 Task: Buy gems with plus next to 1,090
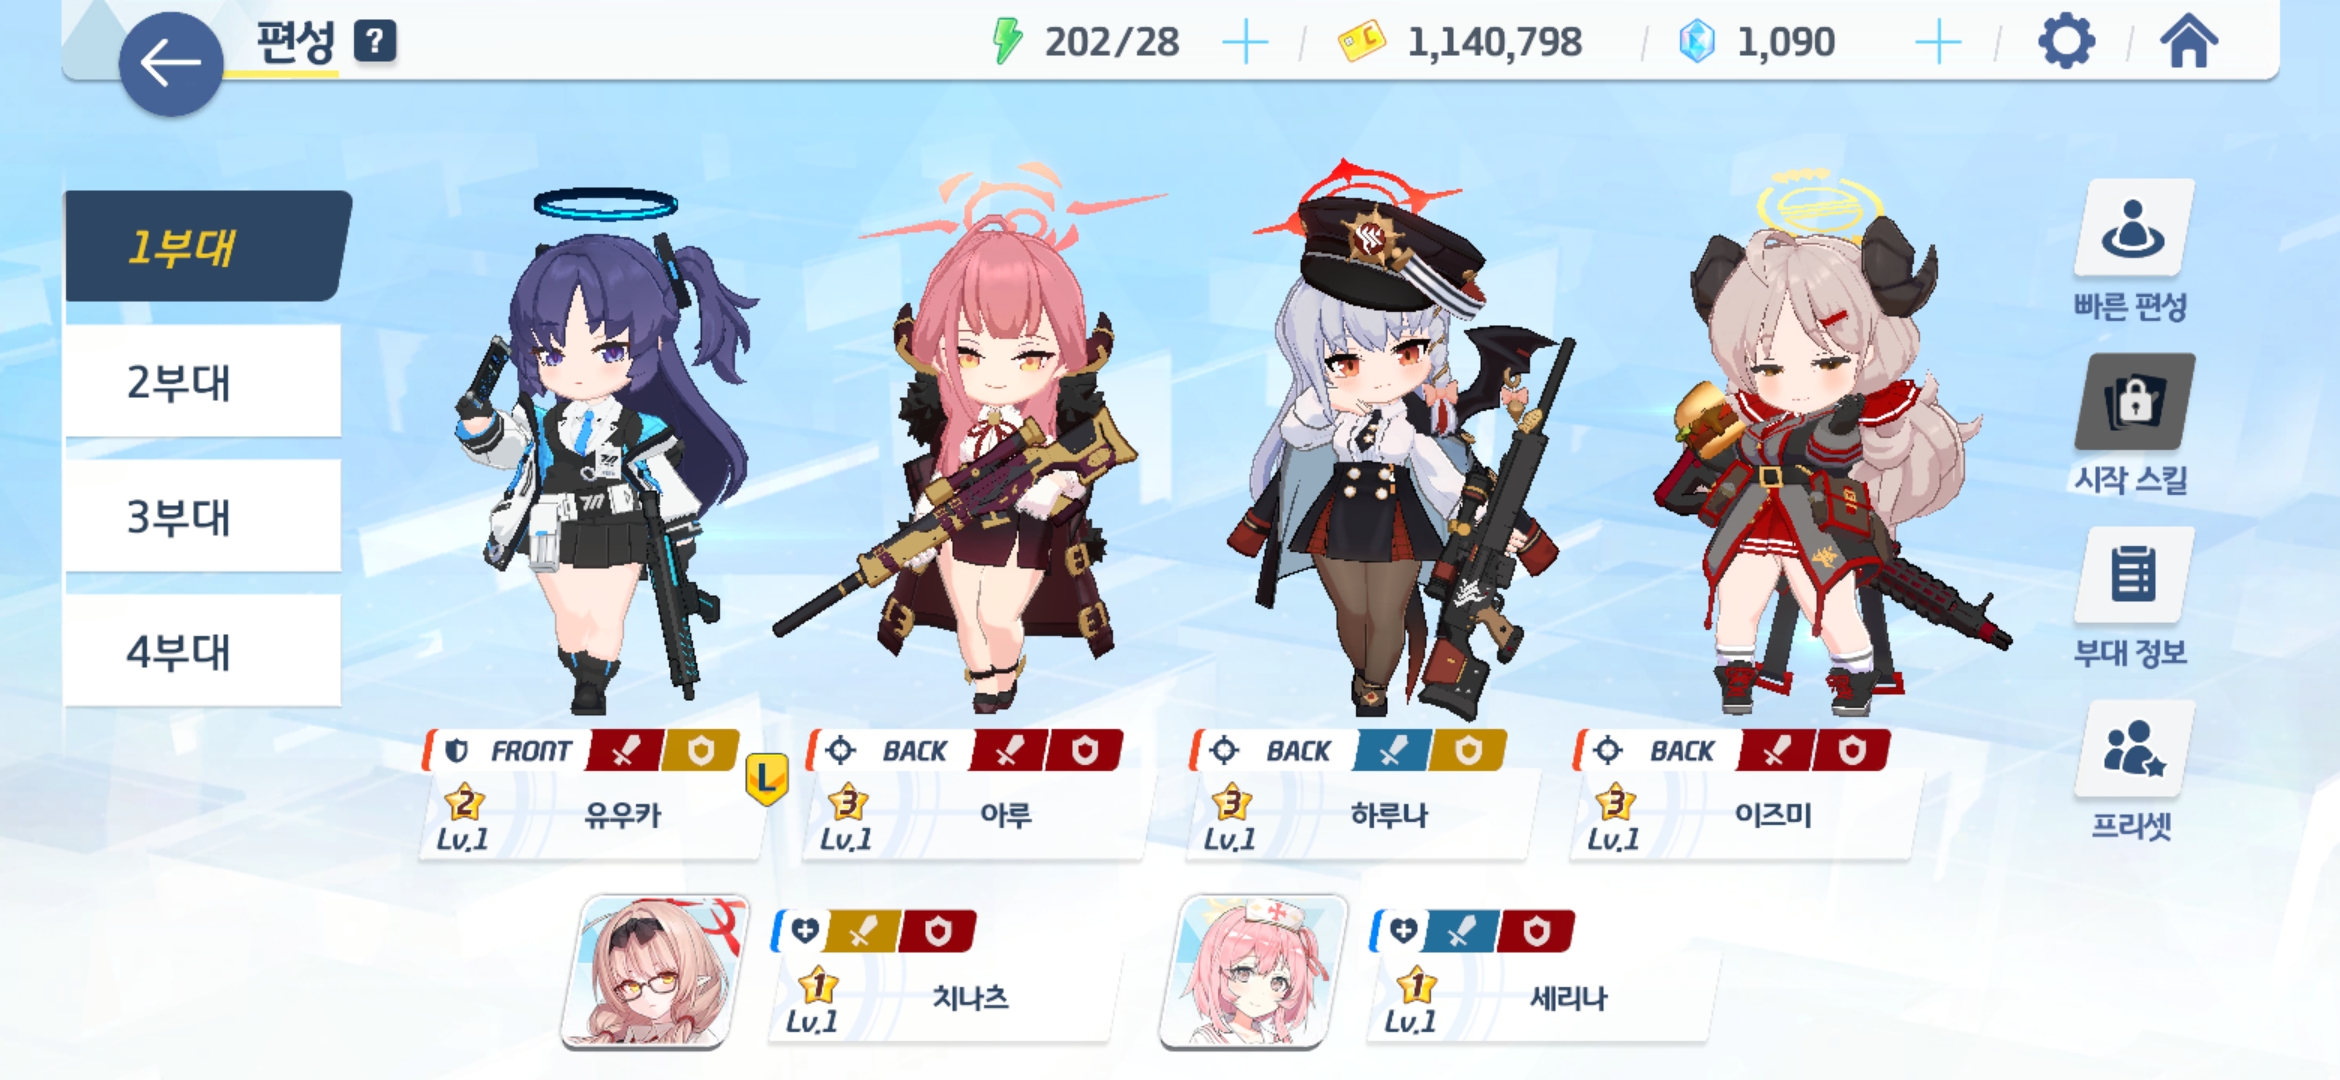pyautogui.click(x=1938, y=43)
